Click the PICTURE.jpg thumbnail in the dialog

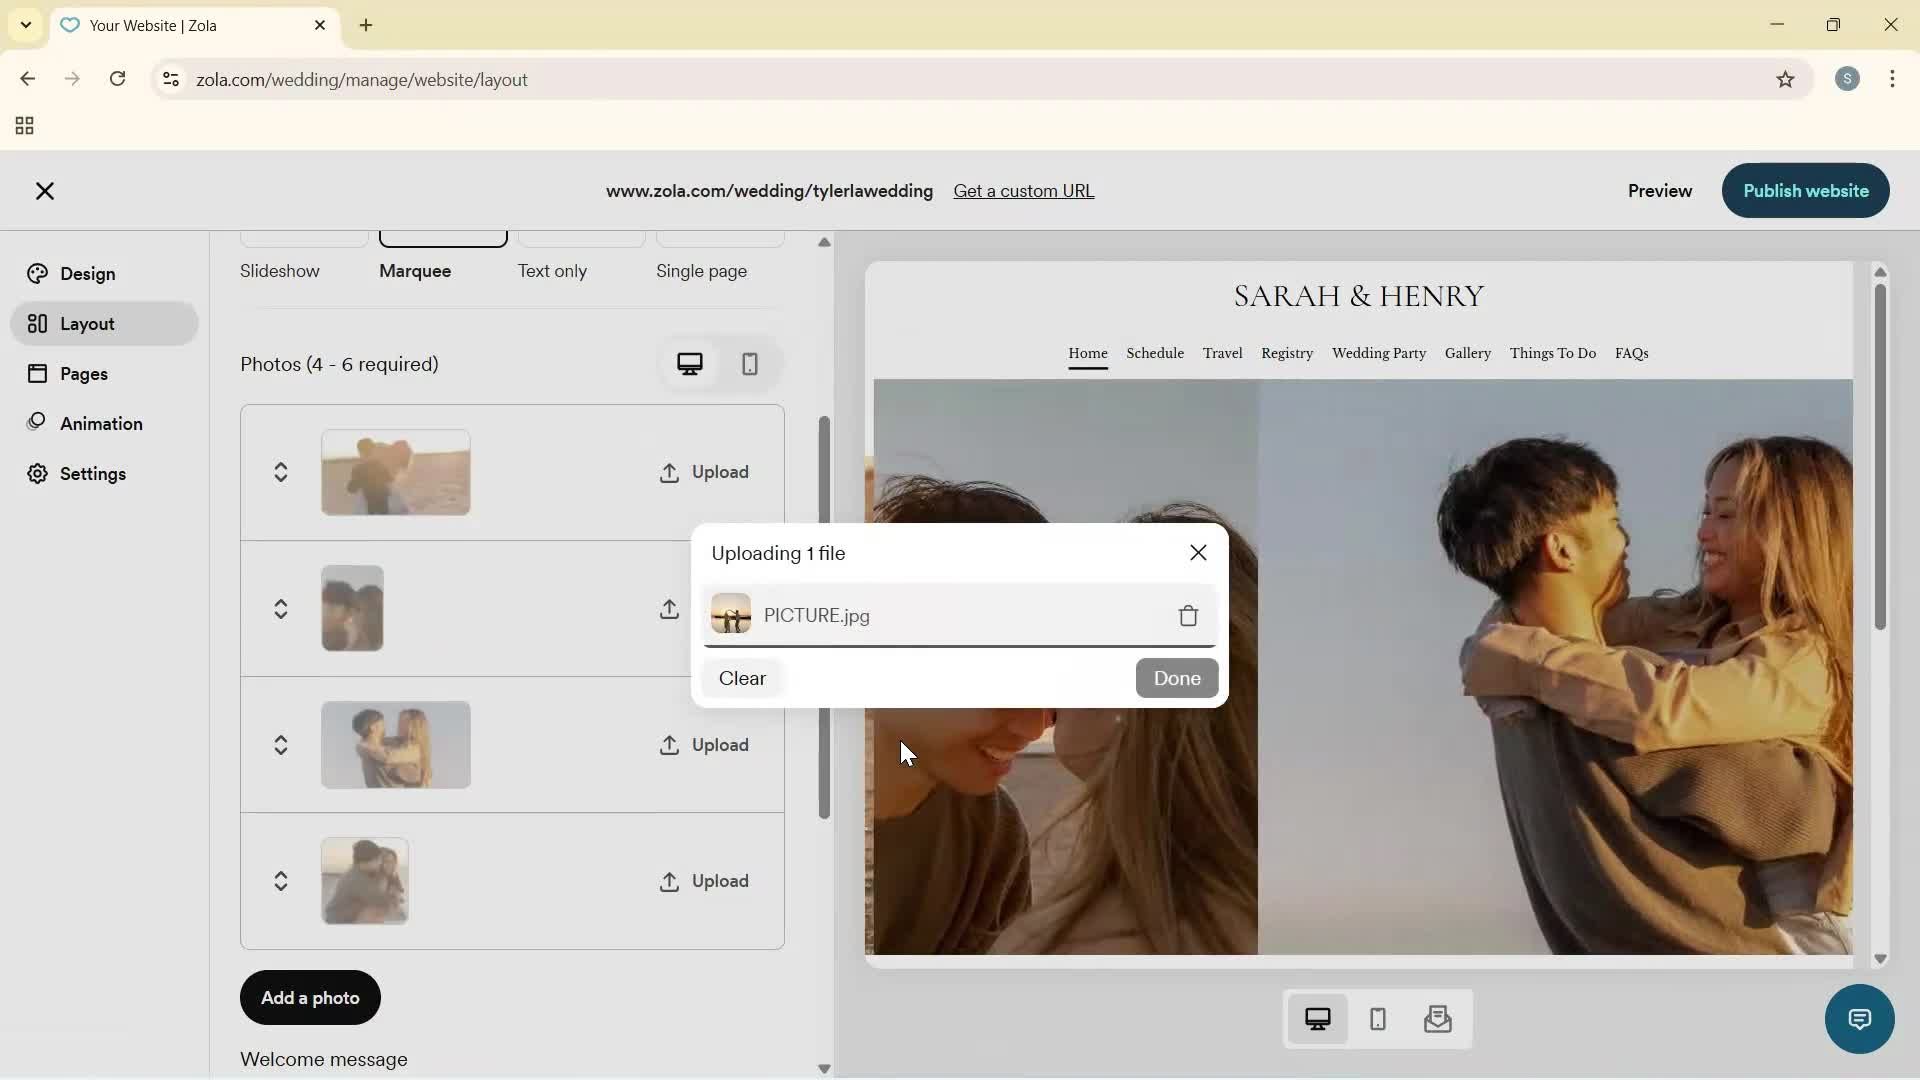731,616
